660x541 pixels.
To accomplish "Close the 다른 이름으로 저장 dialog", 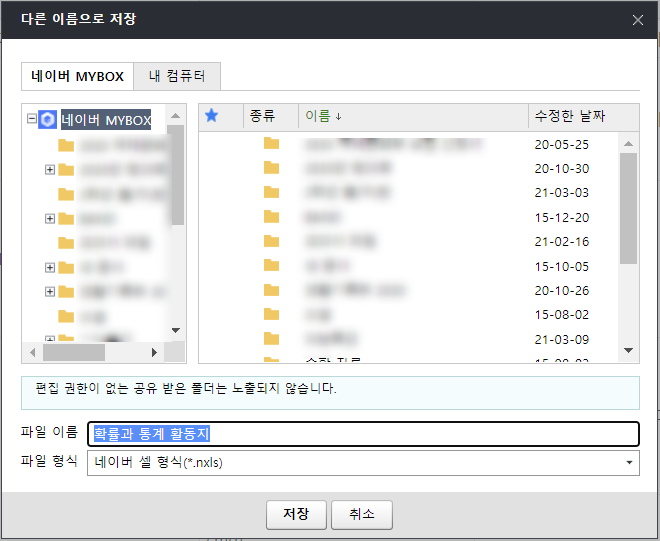I will 638,20.
